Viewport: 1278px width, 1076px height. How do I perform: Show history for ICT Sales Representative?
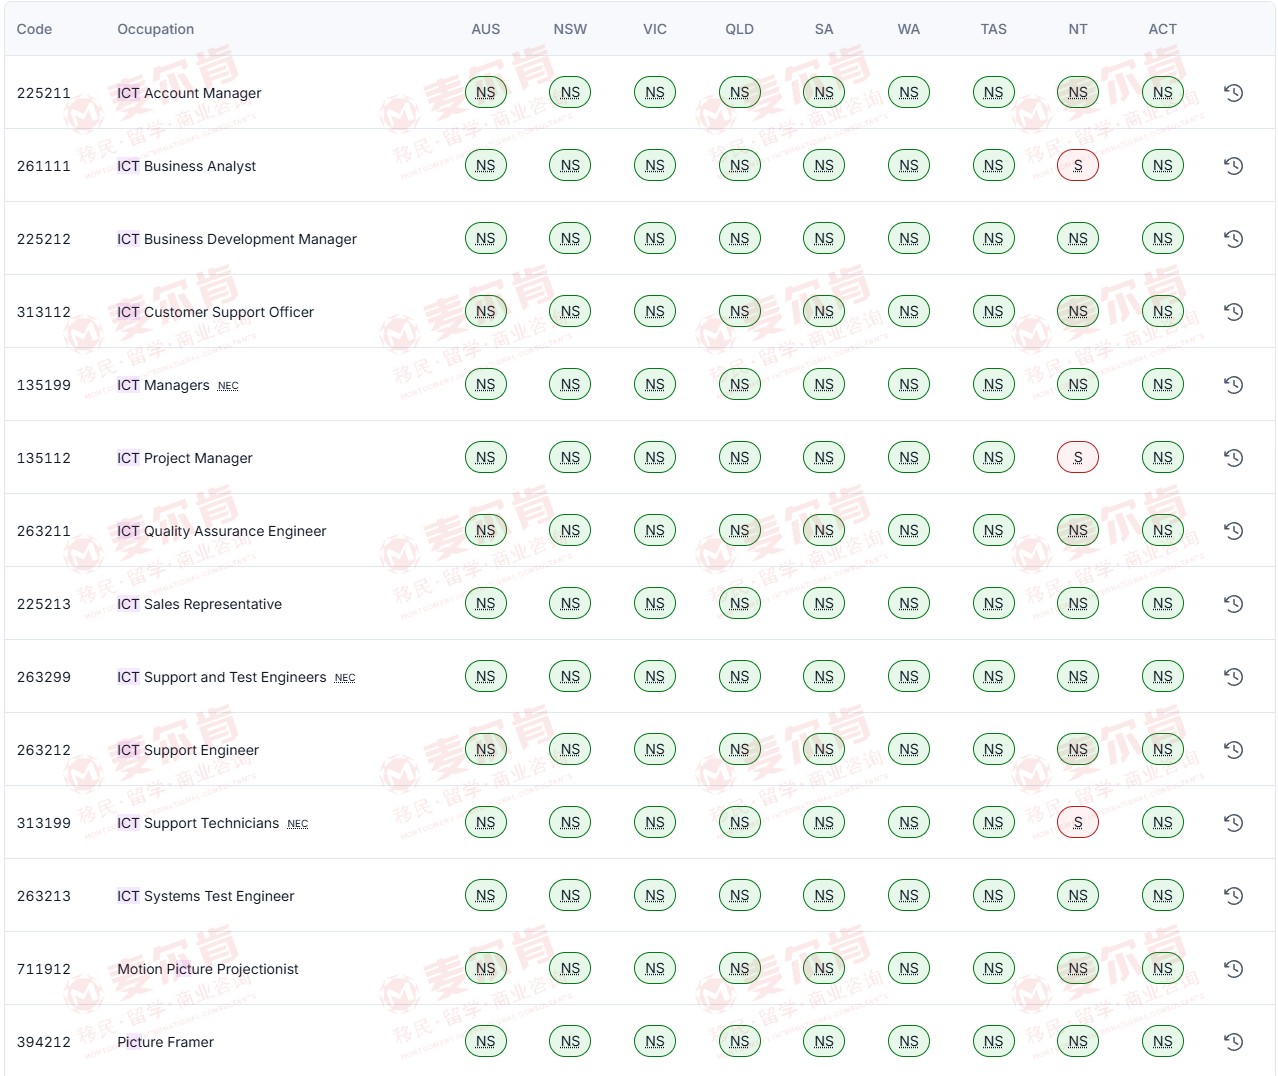pos(1233,604)
